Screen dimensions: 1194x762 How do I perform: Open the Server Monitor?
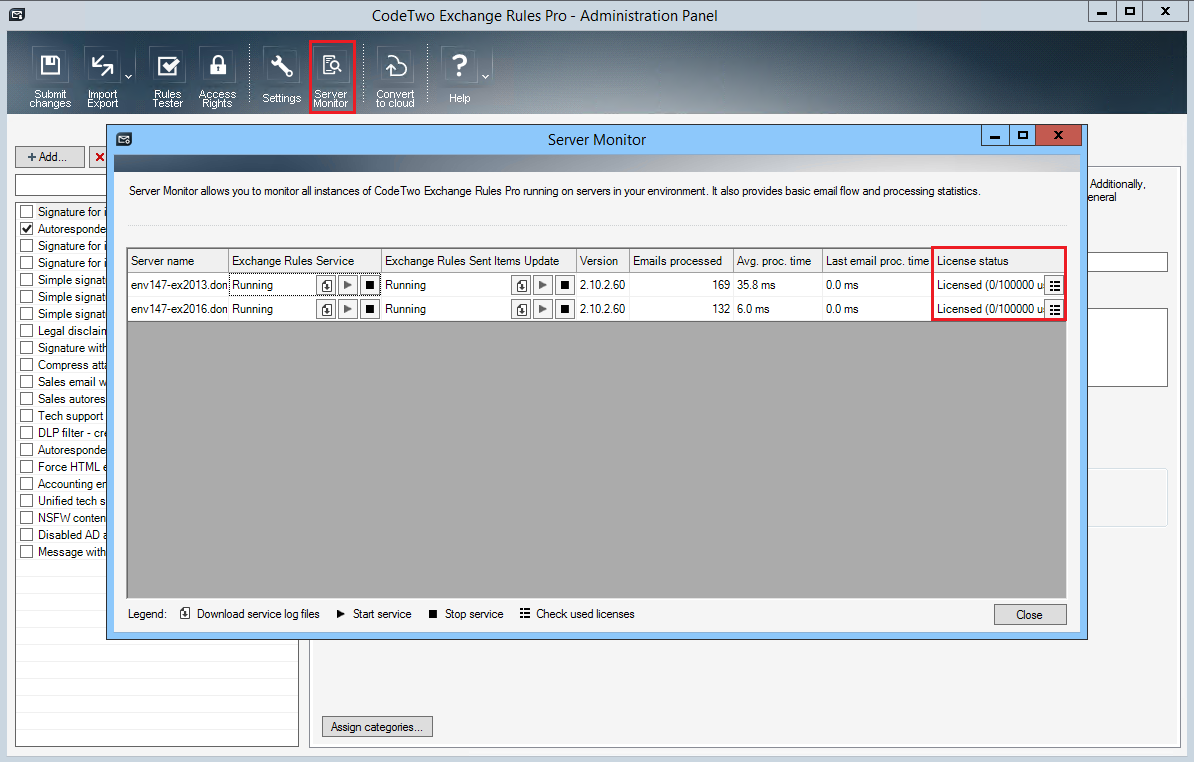(x=331, y=75)
